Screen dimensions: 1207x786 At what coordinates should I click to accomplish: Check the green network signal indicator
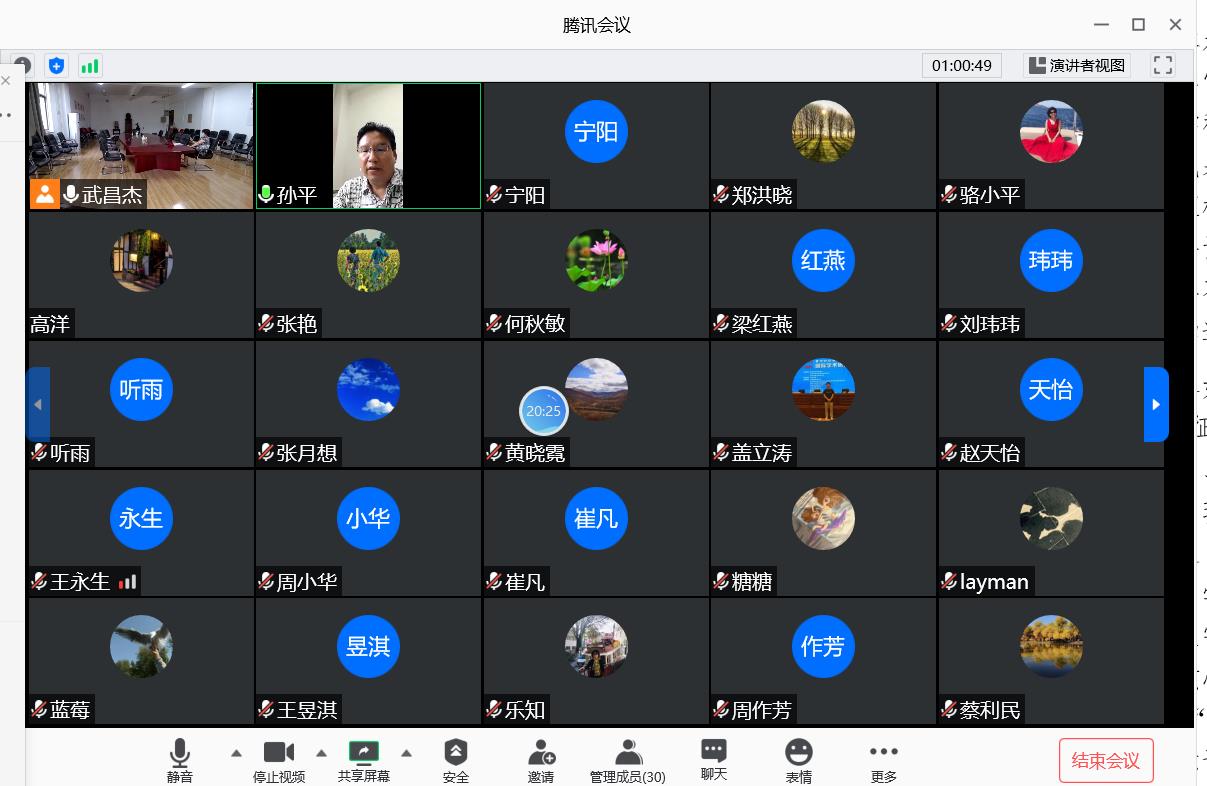pyautogui.click(x=90, y=66)
